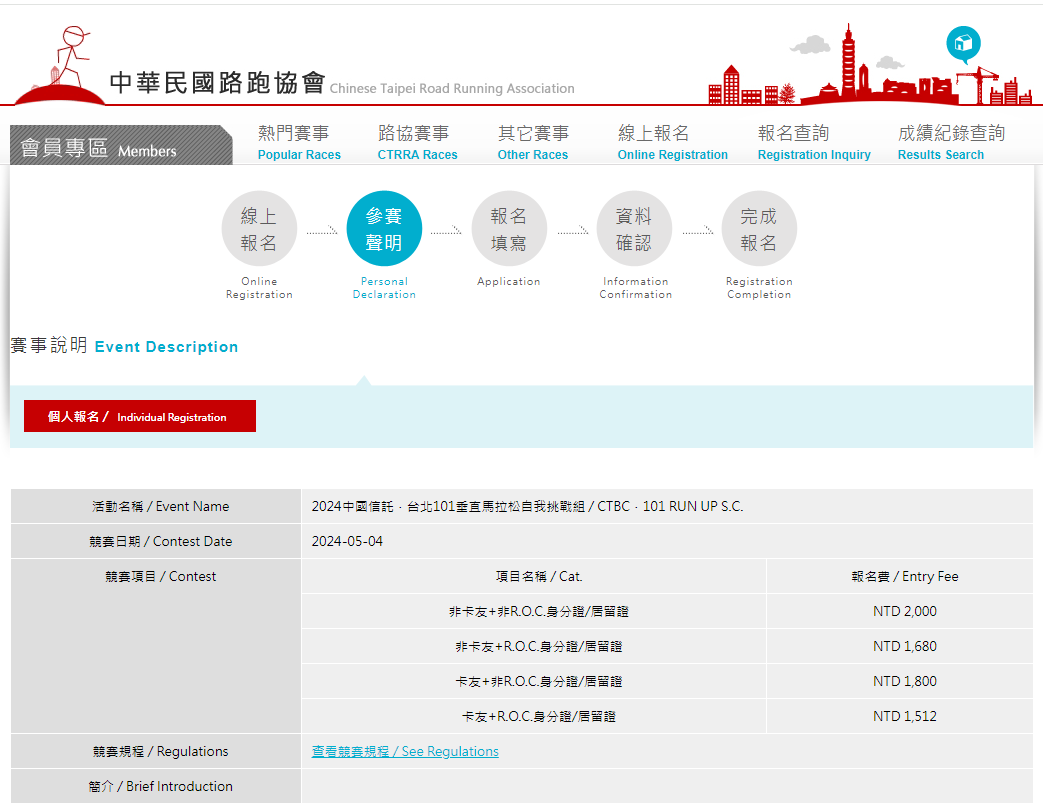Click the contest date 2024-05-04
This screenshot has height=803, width=1043.
(347, 542)
